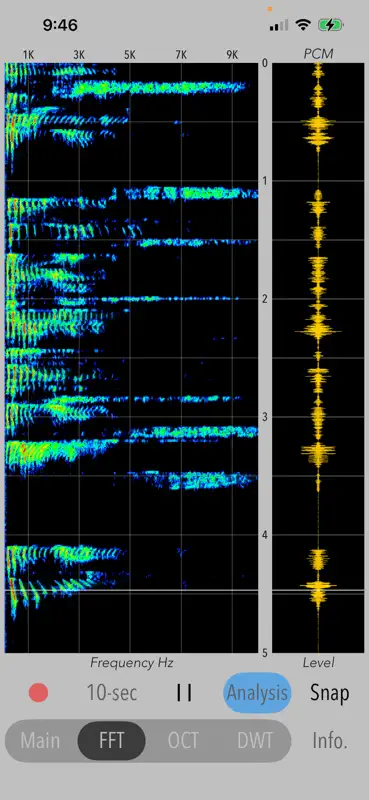Tap the Wi-Fi icon in status bar
Viewport: 369px width, 800px height.
304,24
